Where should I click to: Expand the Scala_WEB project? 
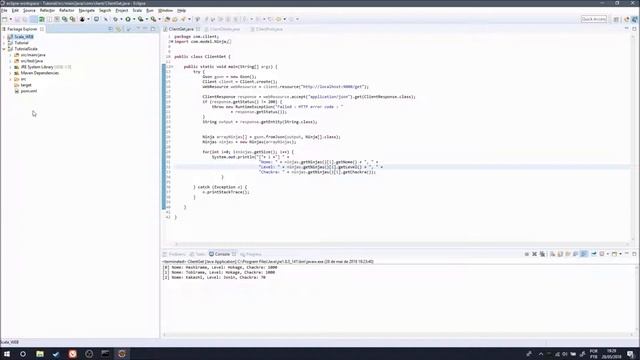[4, 37]
